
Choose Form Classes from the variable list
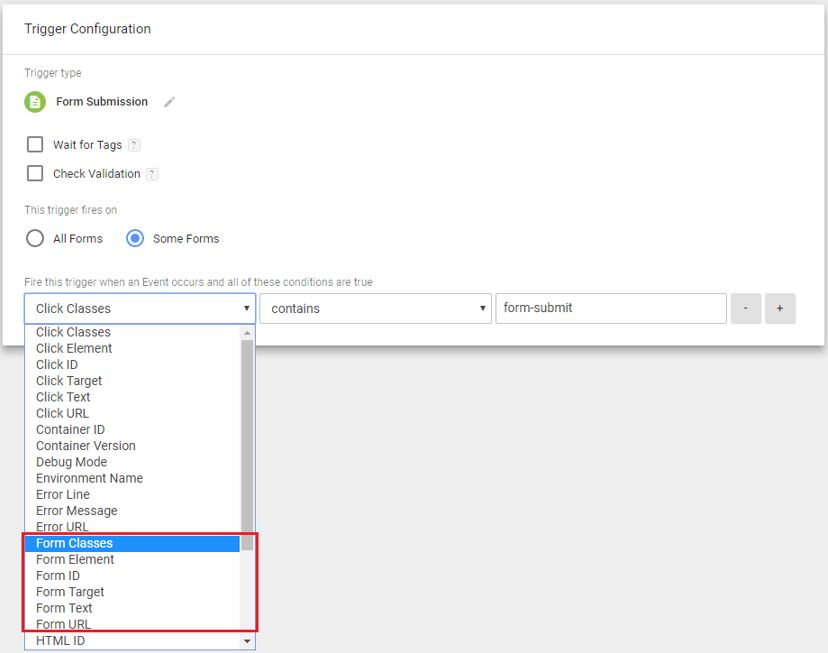pos(74,543)
